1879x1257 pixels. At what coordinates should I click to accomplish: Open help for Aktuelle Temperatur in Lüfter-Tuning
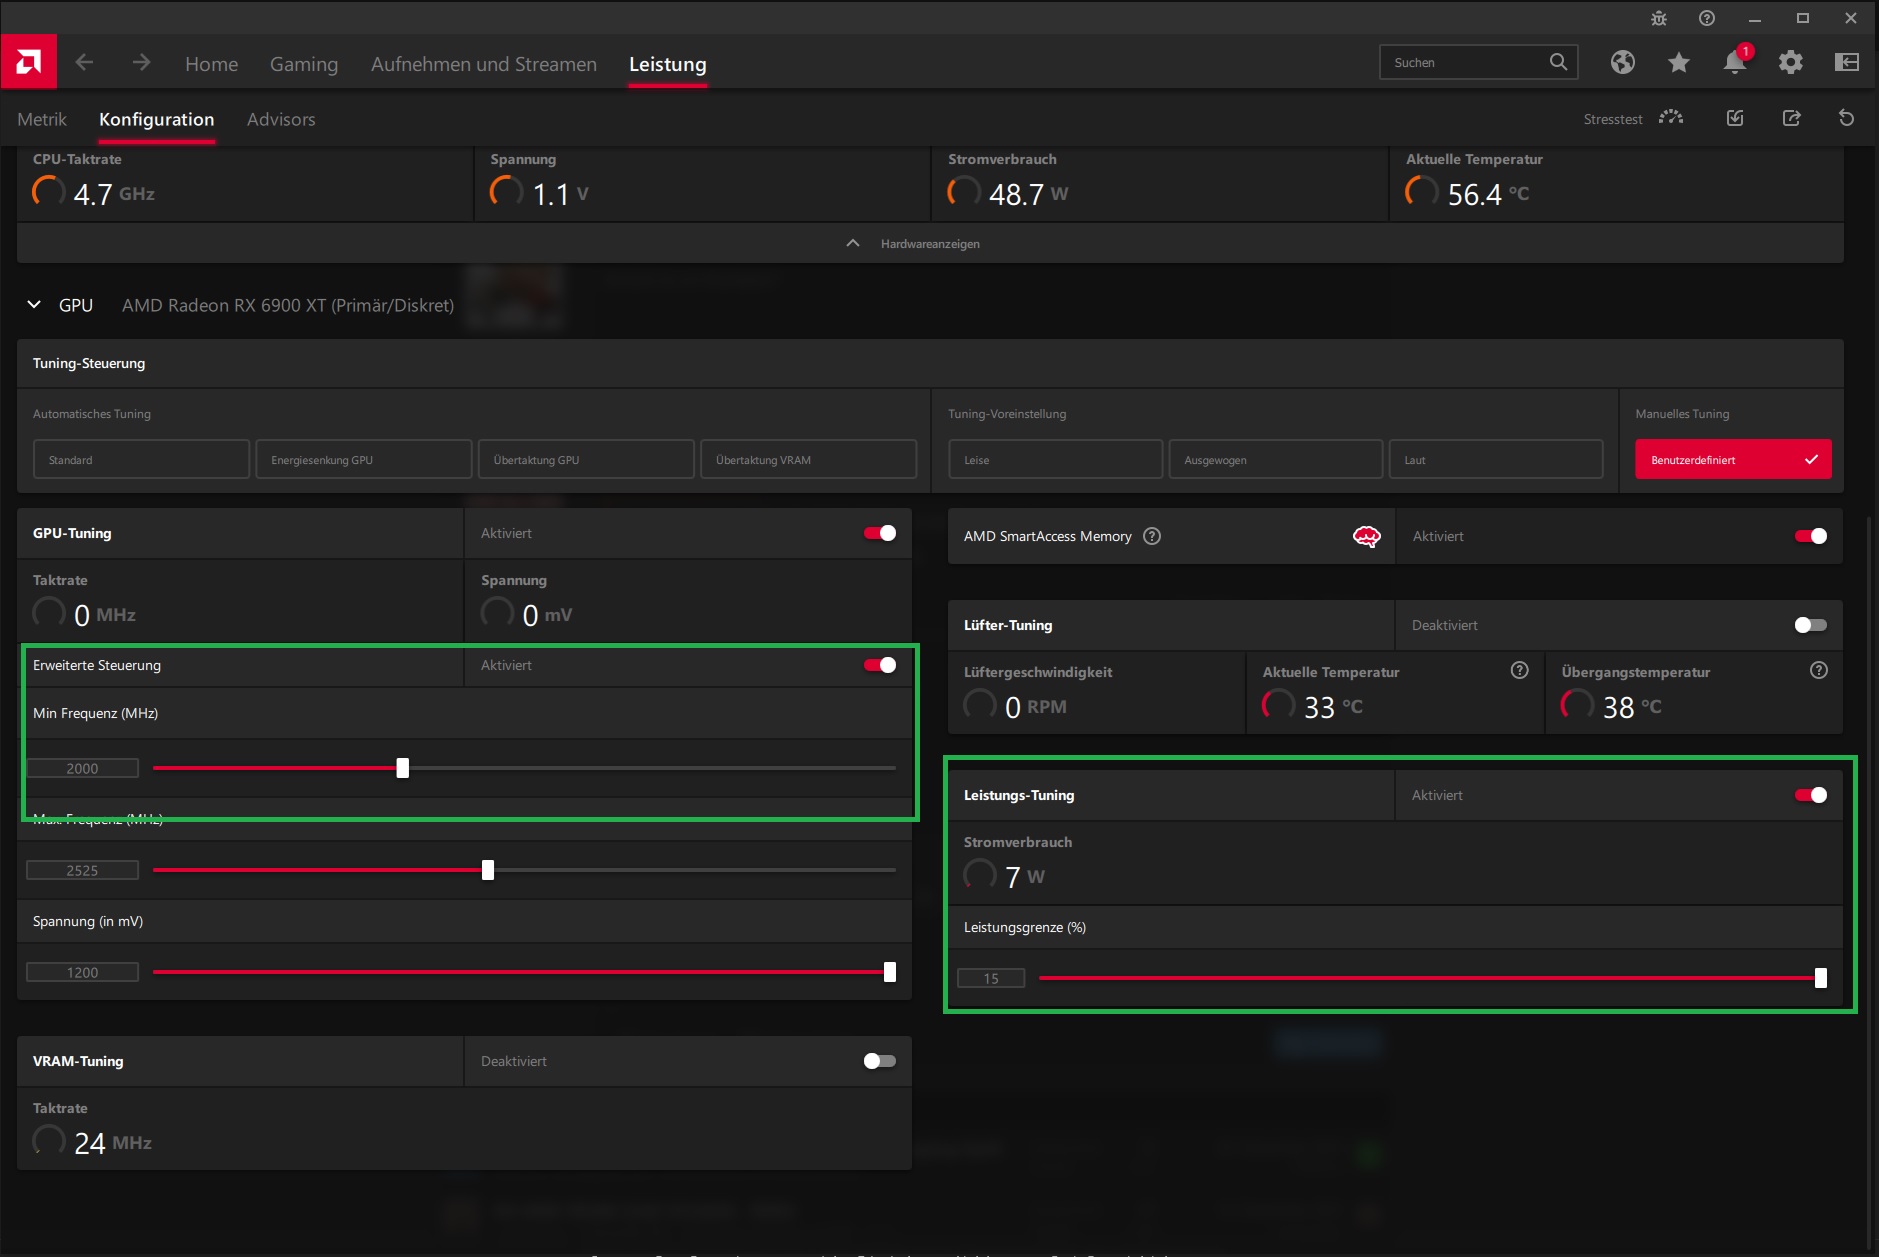pyautogui.click(x=1520, y=670)
